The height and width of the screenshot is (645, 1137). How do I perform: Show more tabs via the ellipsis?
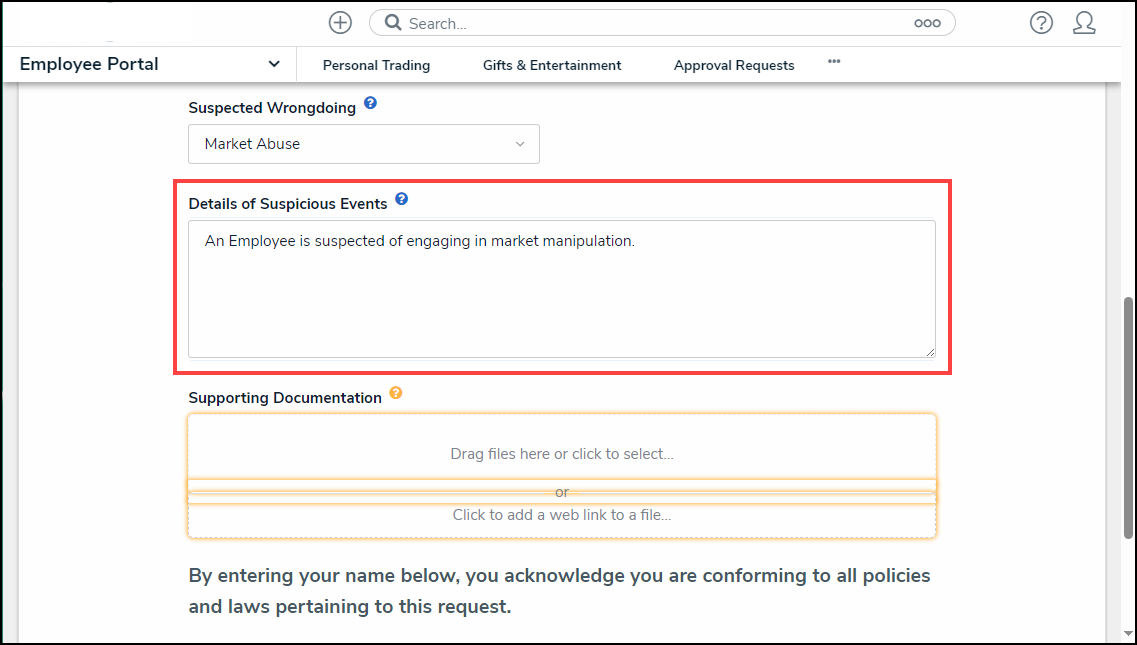tap(834, 62)
